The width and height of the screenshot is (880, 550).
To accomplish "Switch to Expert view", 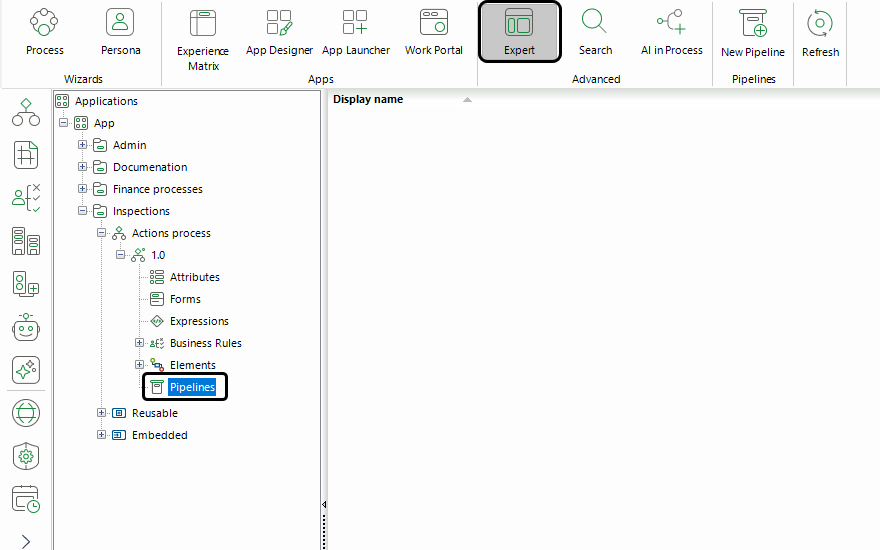I will tap(519, 31).
